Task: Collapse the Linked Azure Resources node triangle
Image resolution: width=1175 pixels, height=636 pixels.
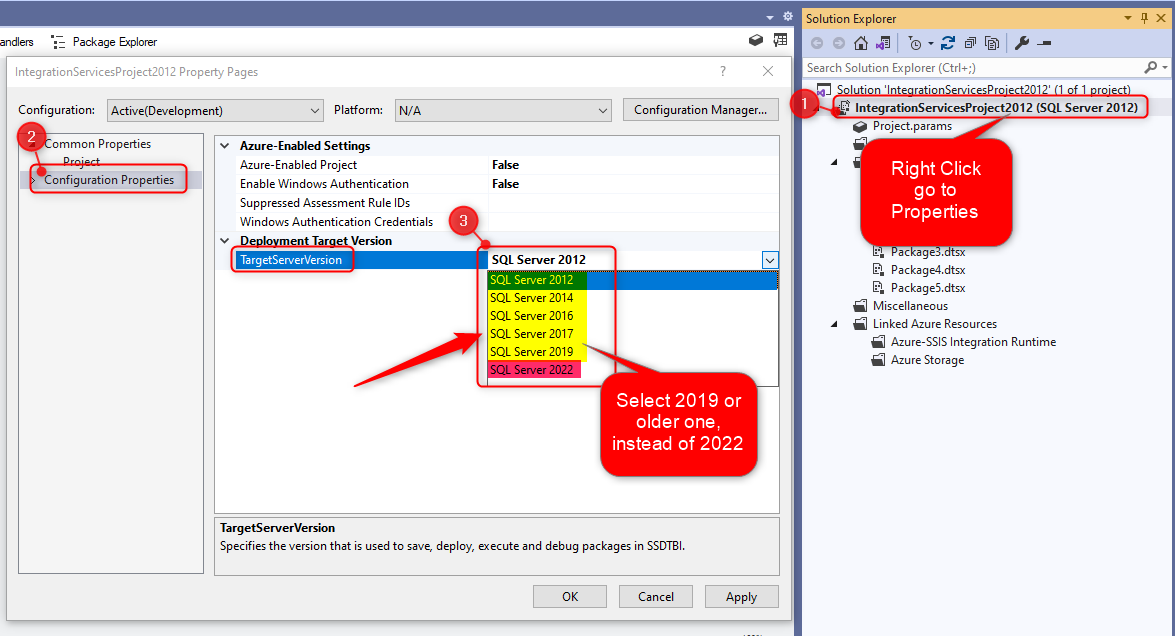Action: coord(834,324)
